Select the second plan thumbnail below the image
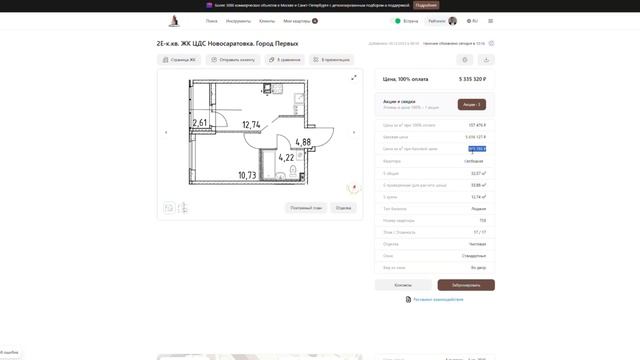Image resolution: width=640 pixels, height=360 pixels. click(183, 208)
